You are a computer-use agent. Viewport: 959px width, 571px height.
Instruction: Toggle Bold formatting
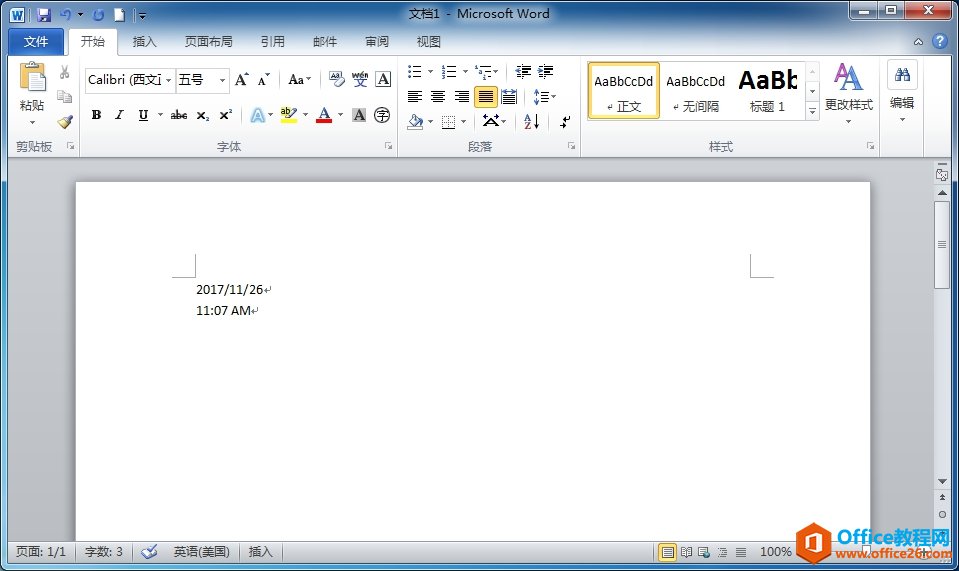pyautogui.click(x=96, y=116)
